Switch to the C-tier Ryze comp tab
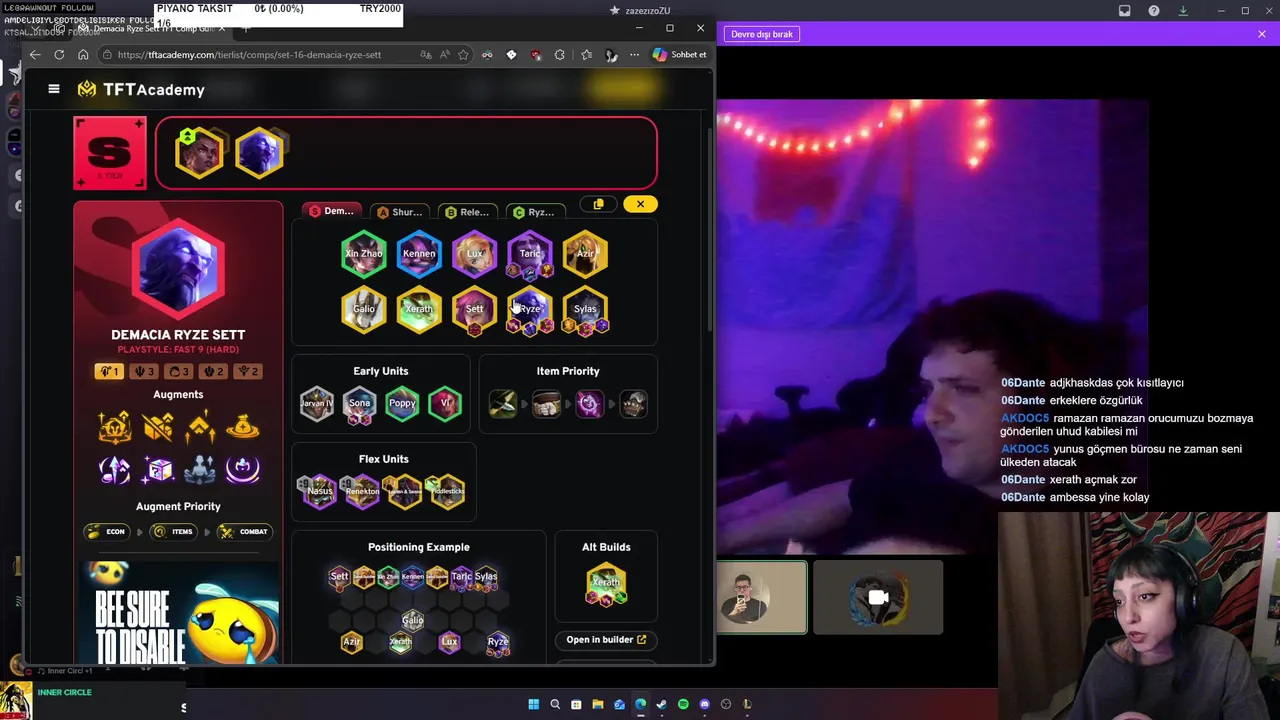This screenshot has width=1280, height=720. (535, 212)
